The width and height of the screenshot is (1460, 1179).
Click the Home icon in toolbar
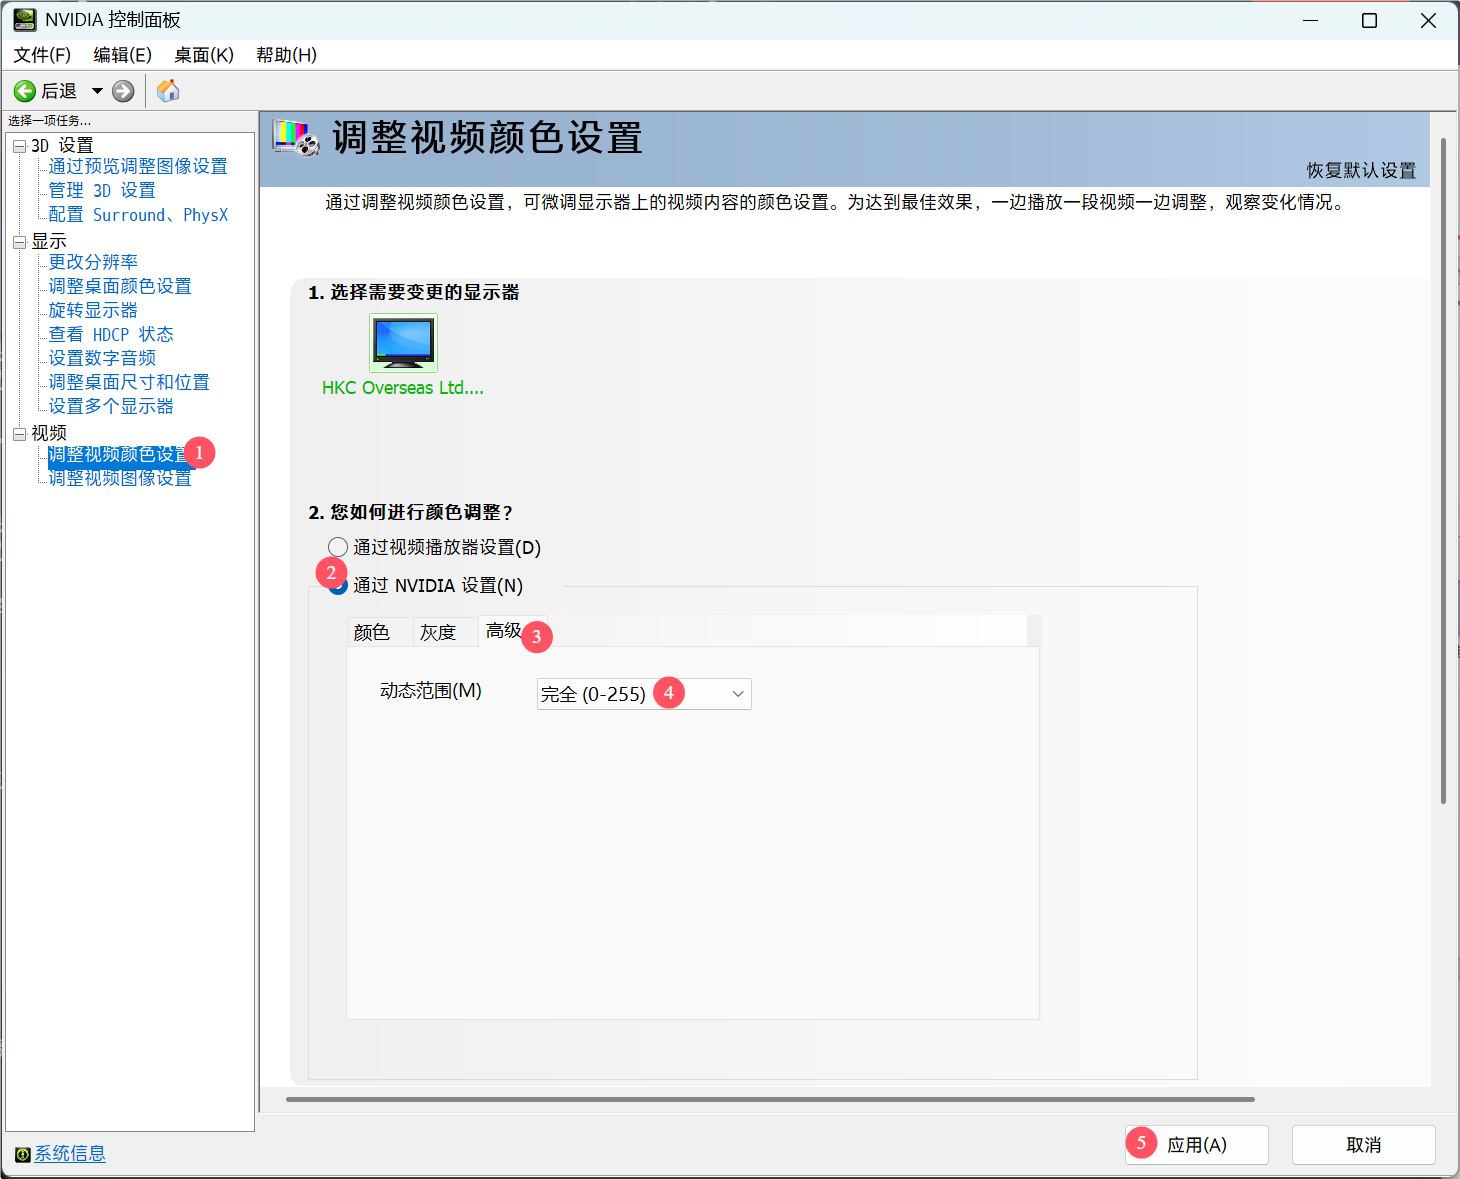pos(168,91)
